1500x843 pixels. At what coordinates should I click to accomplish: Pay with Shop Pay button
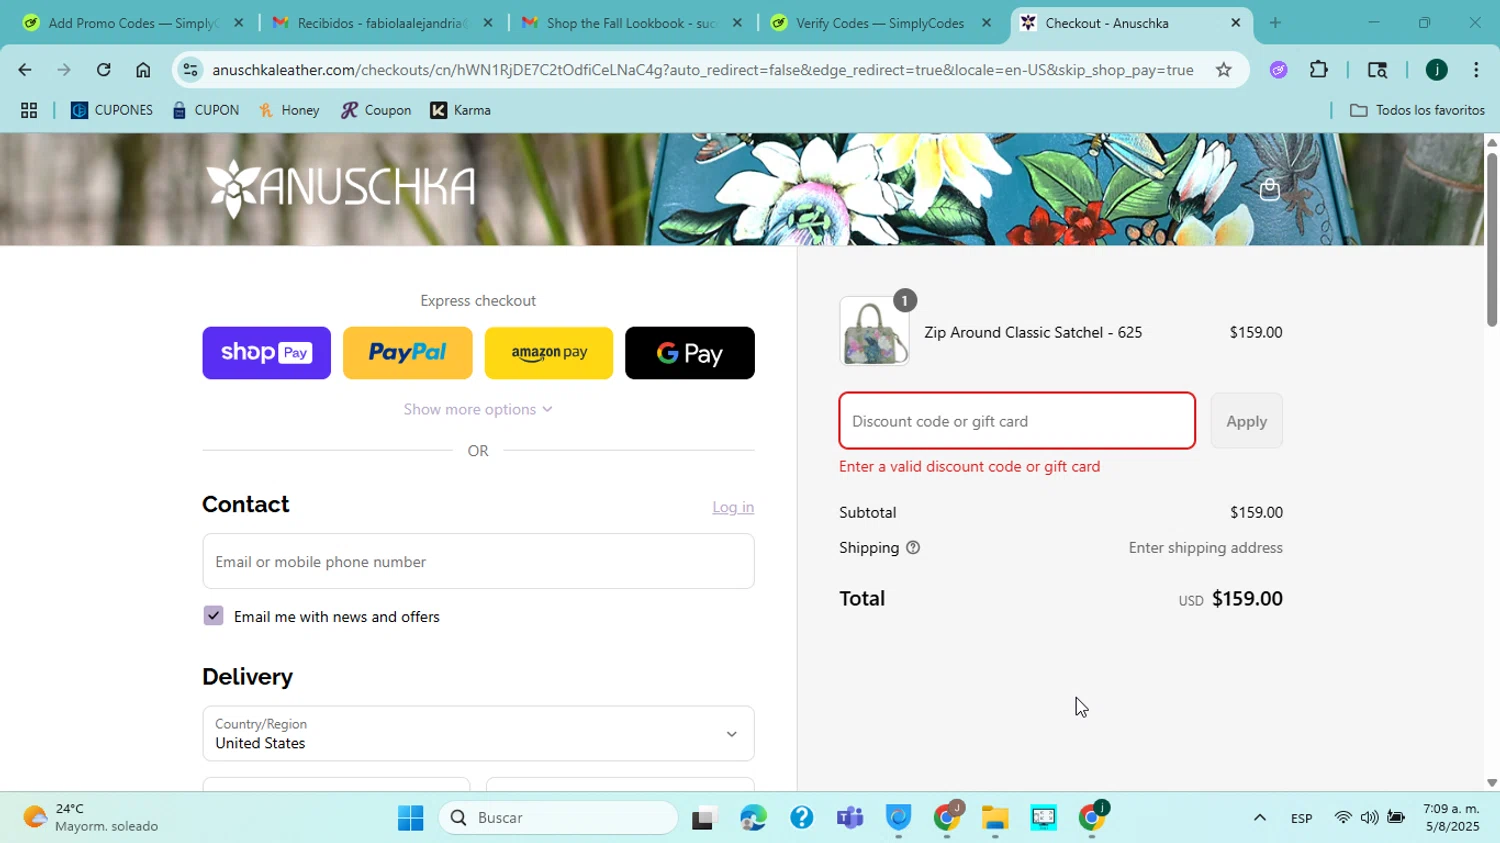(266, 353)
